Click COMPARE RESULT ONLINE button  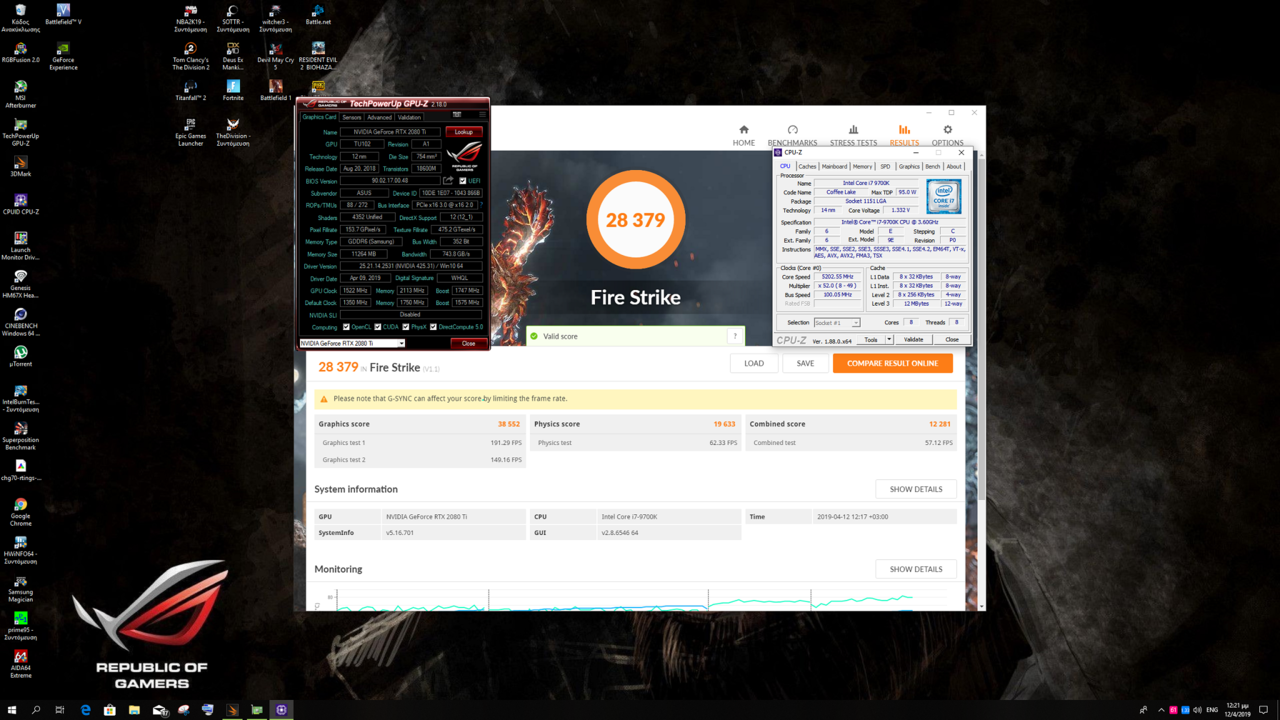(x=892, y=363)
